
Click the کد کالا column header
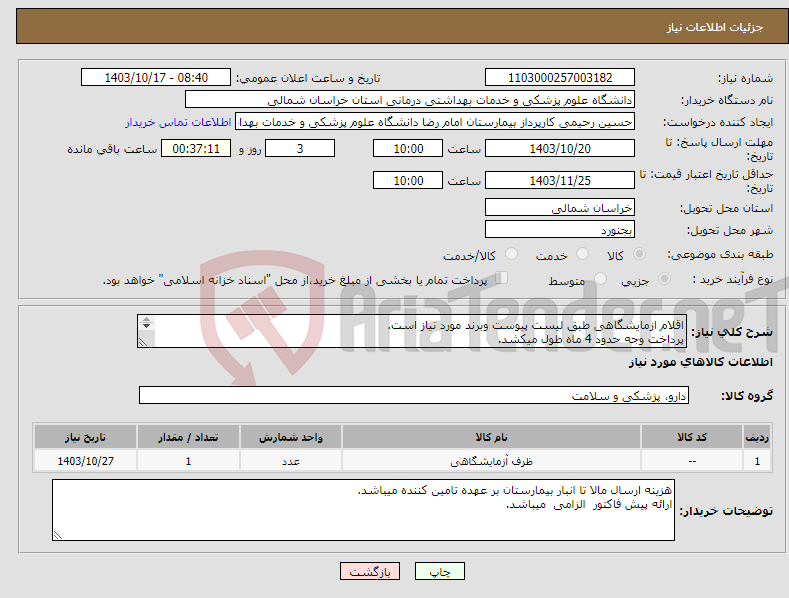tap(692, 437)
